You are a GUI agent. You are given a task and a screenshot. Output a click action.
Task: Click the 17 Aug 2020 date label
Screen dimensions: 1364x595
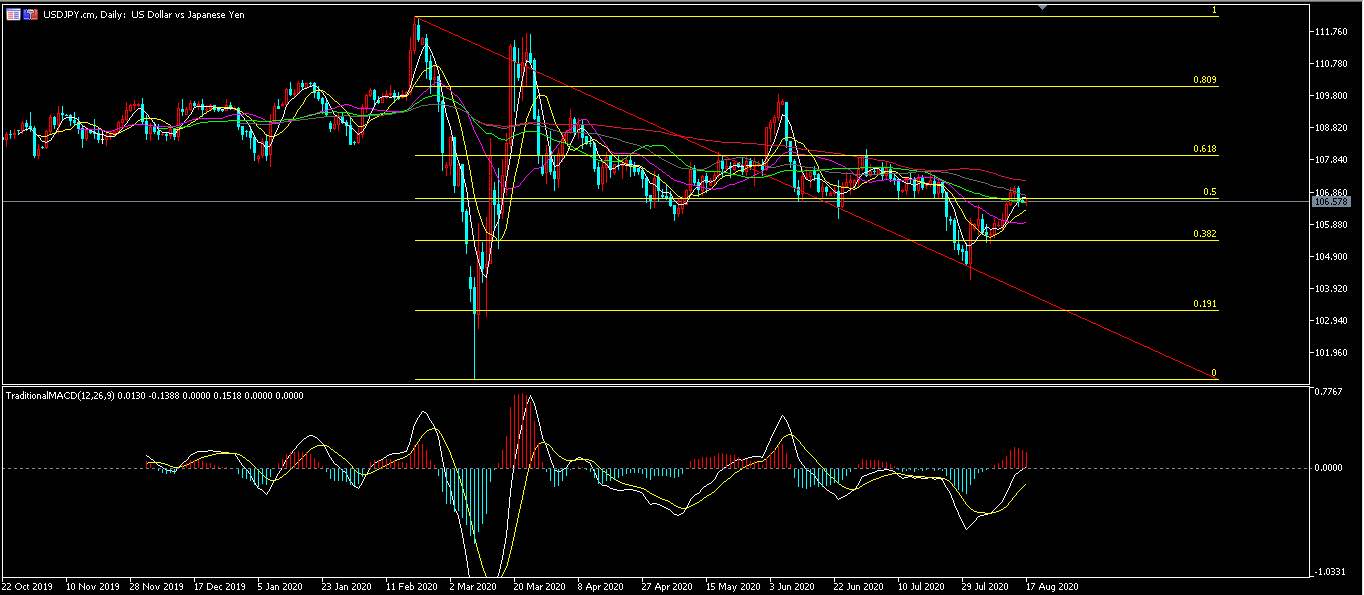1052,586
